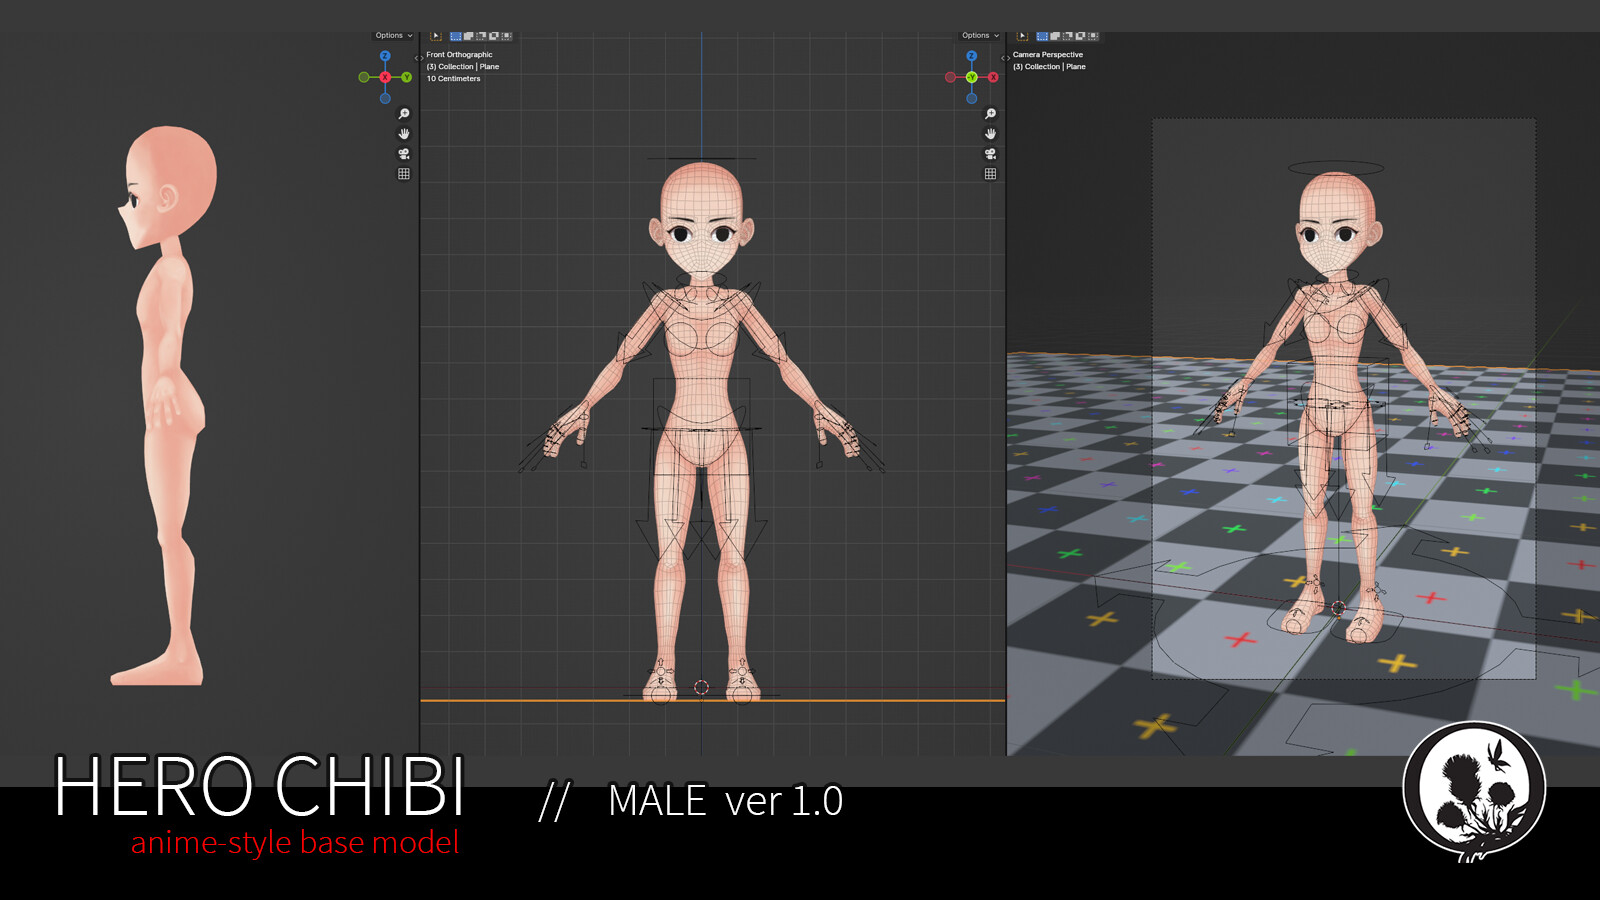The width and height of the screenshot is (1600, 900).
Task: Click 'Camera Perspective' viewport label
Action: click(x=1048, y=55)
